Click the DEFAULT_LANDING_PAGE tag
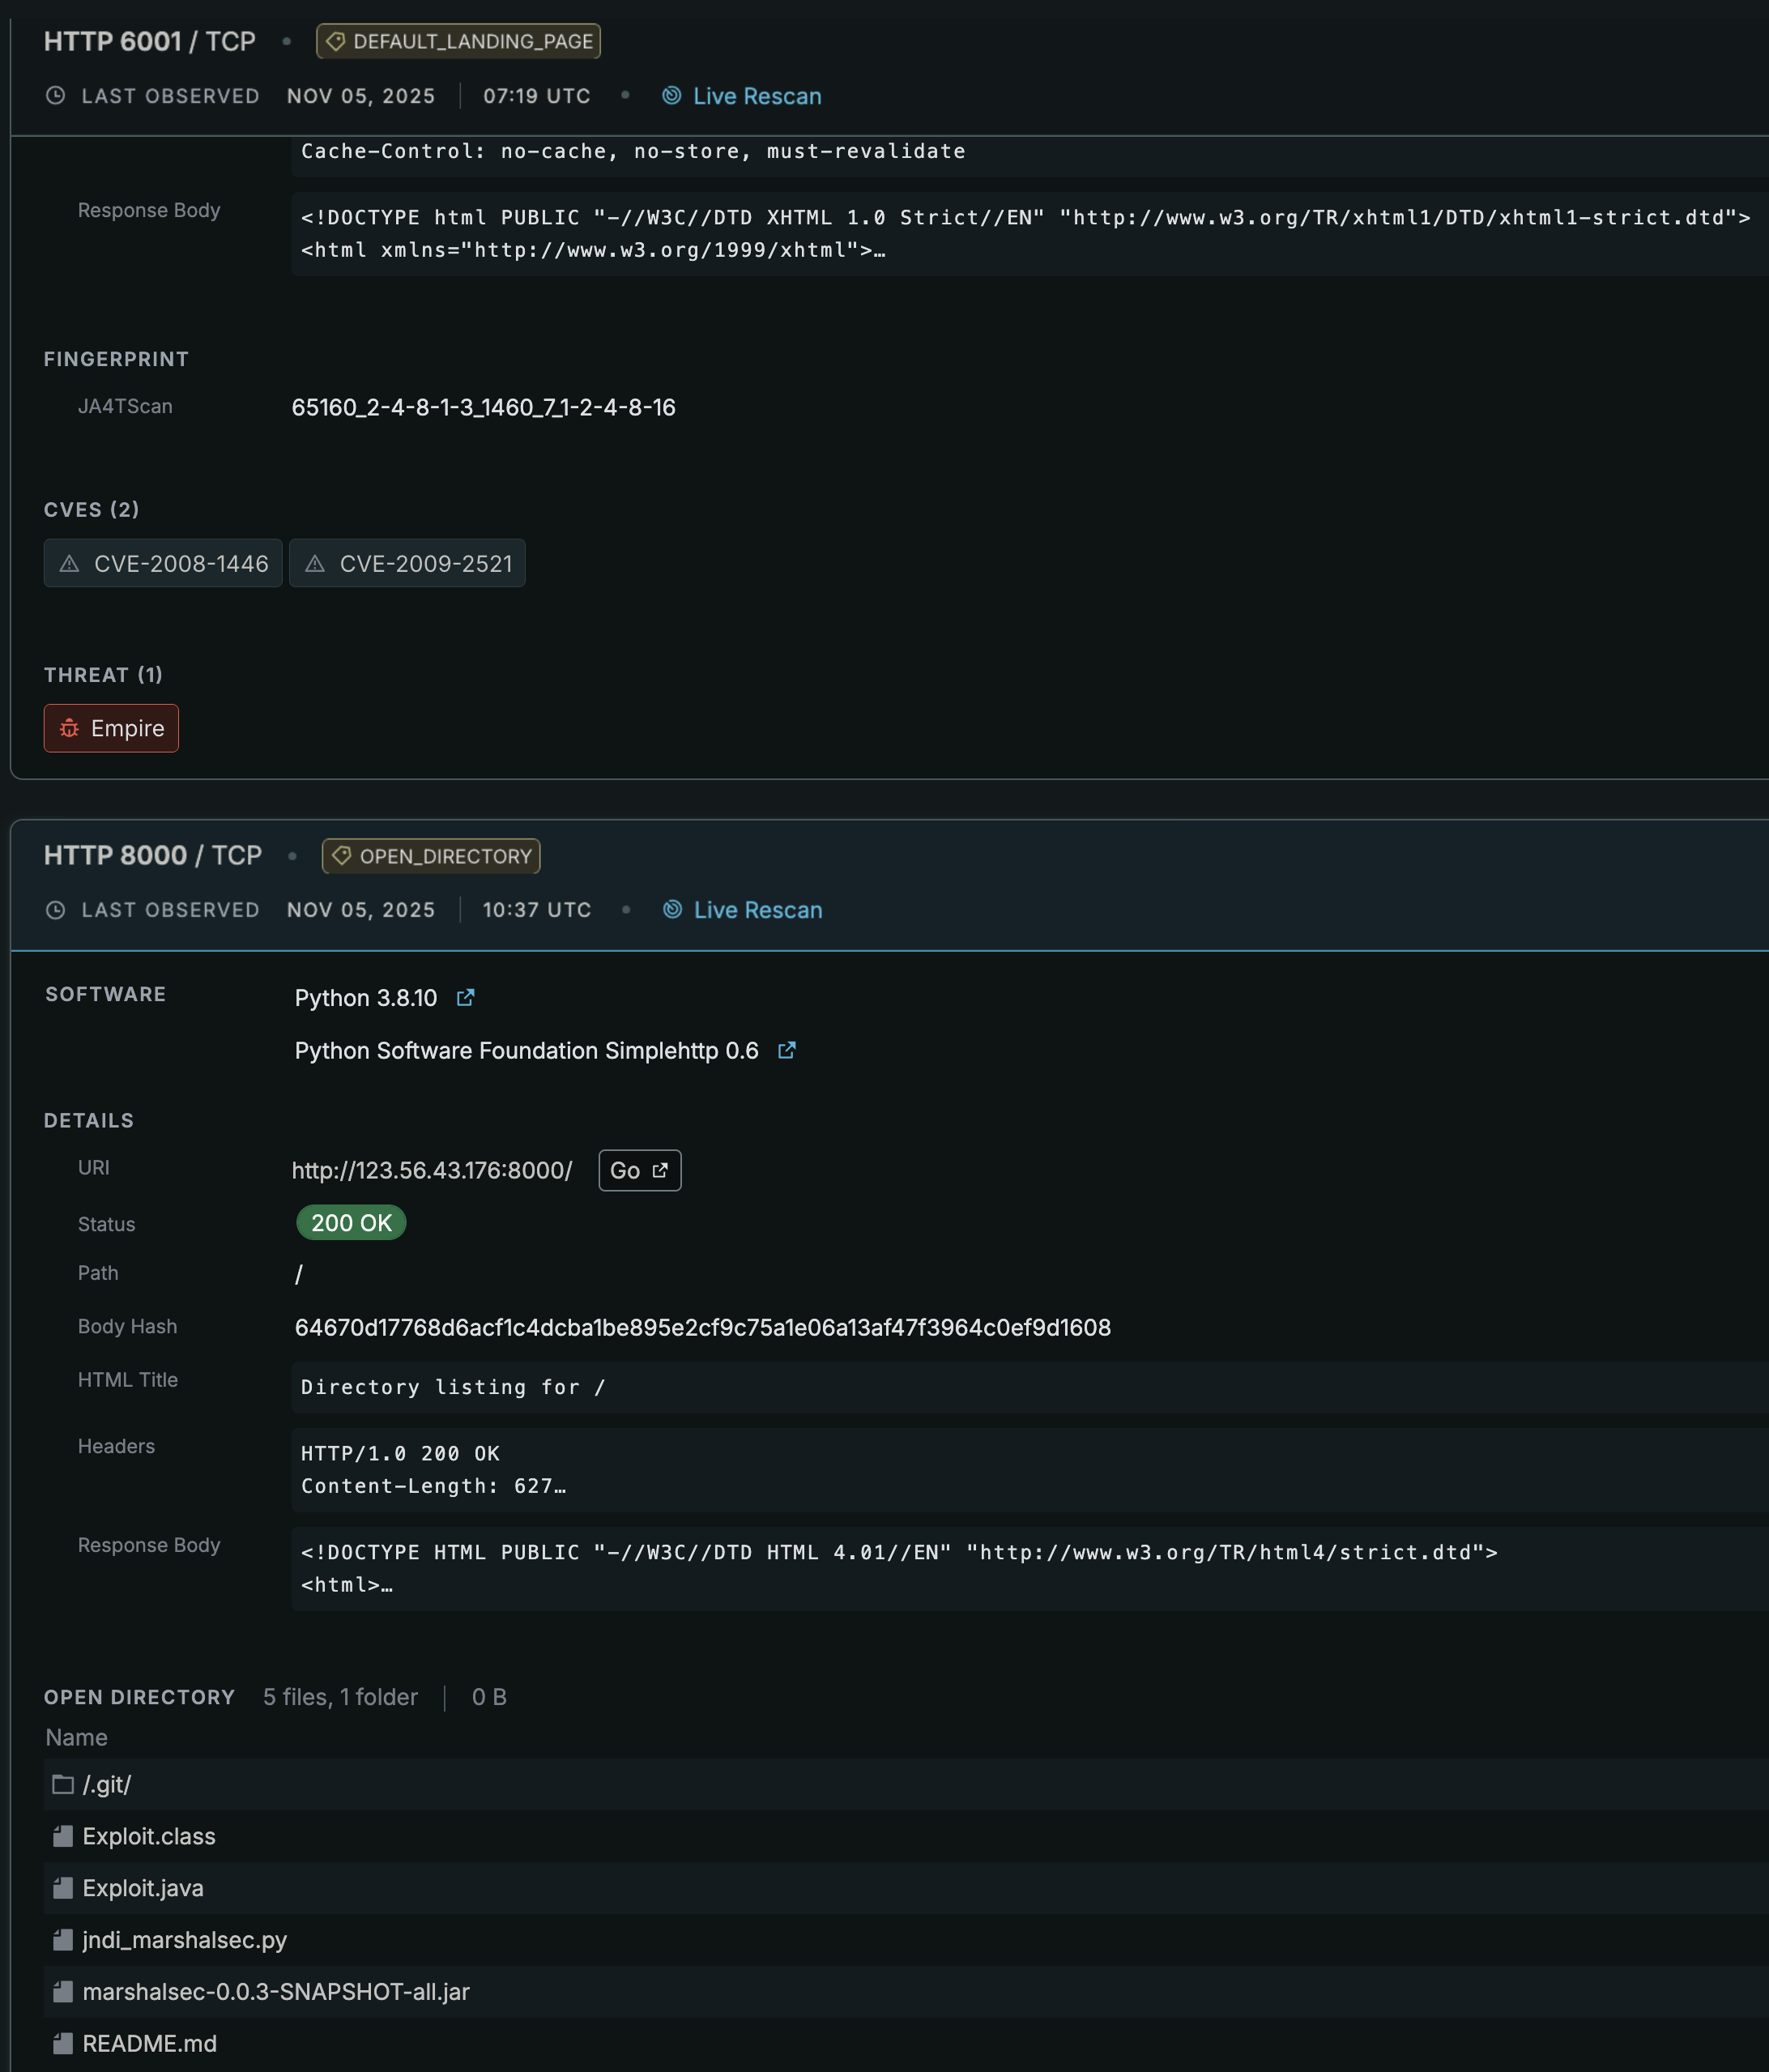The image size is (1769, 2072). coord(458,42)
